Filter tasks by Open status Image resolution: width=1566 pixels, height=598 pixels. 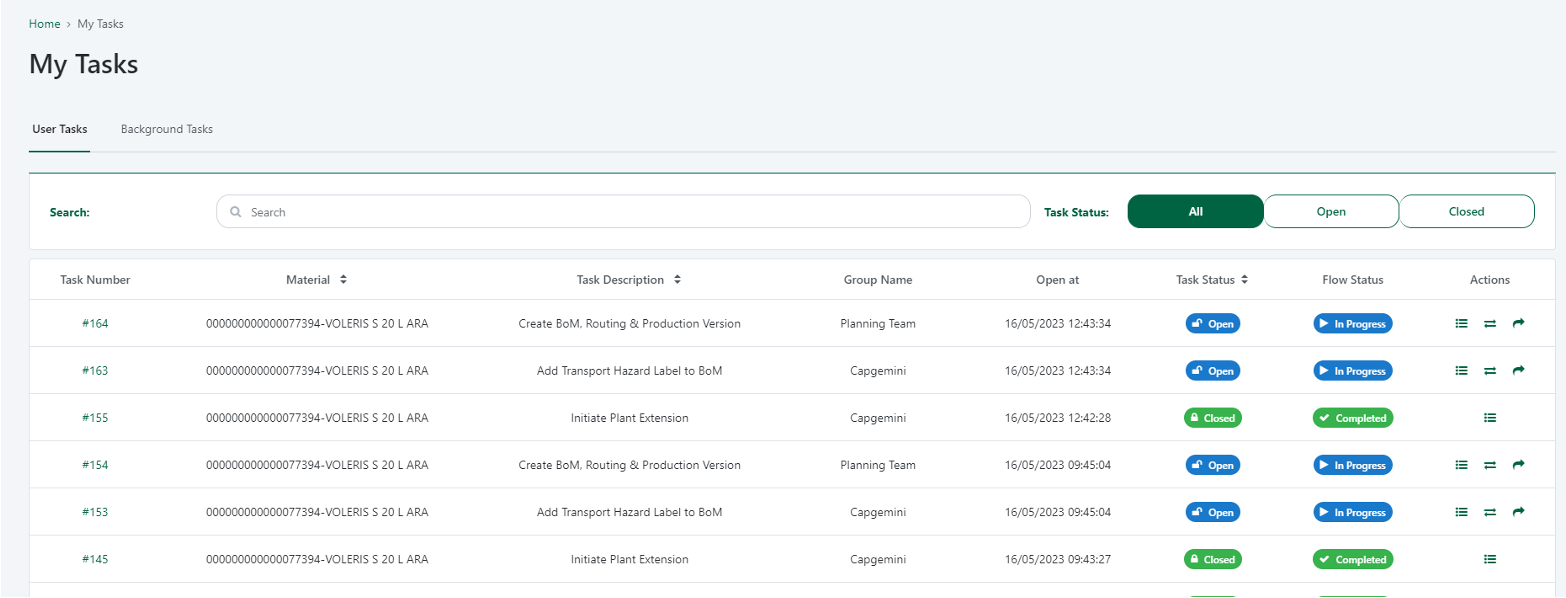pos(1331,212)
